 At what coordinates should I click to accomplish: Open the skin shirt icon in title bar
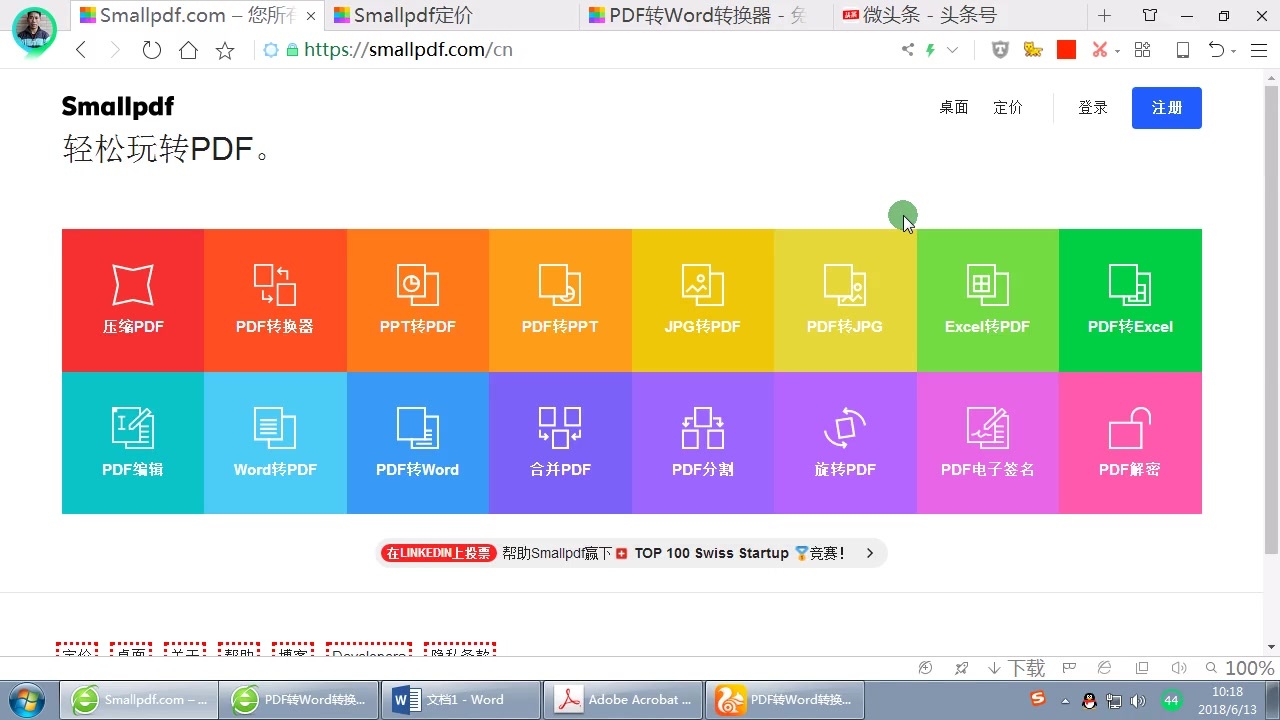[1150, 16]
